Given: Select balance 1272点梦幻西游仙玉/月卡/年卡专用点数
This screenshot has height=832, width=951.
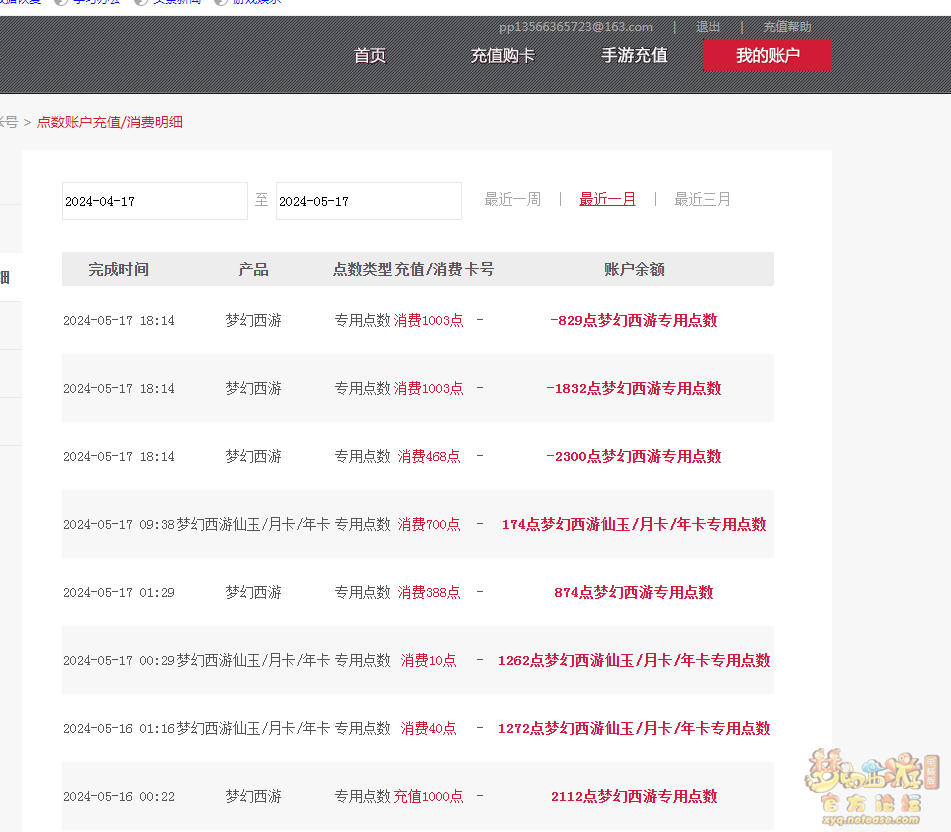Looking at the screenshot, I should [634, 728].
